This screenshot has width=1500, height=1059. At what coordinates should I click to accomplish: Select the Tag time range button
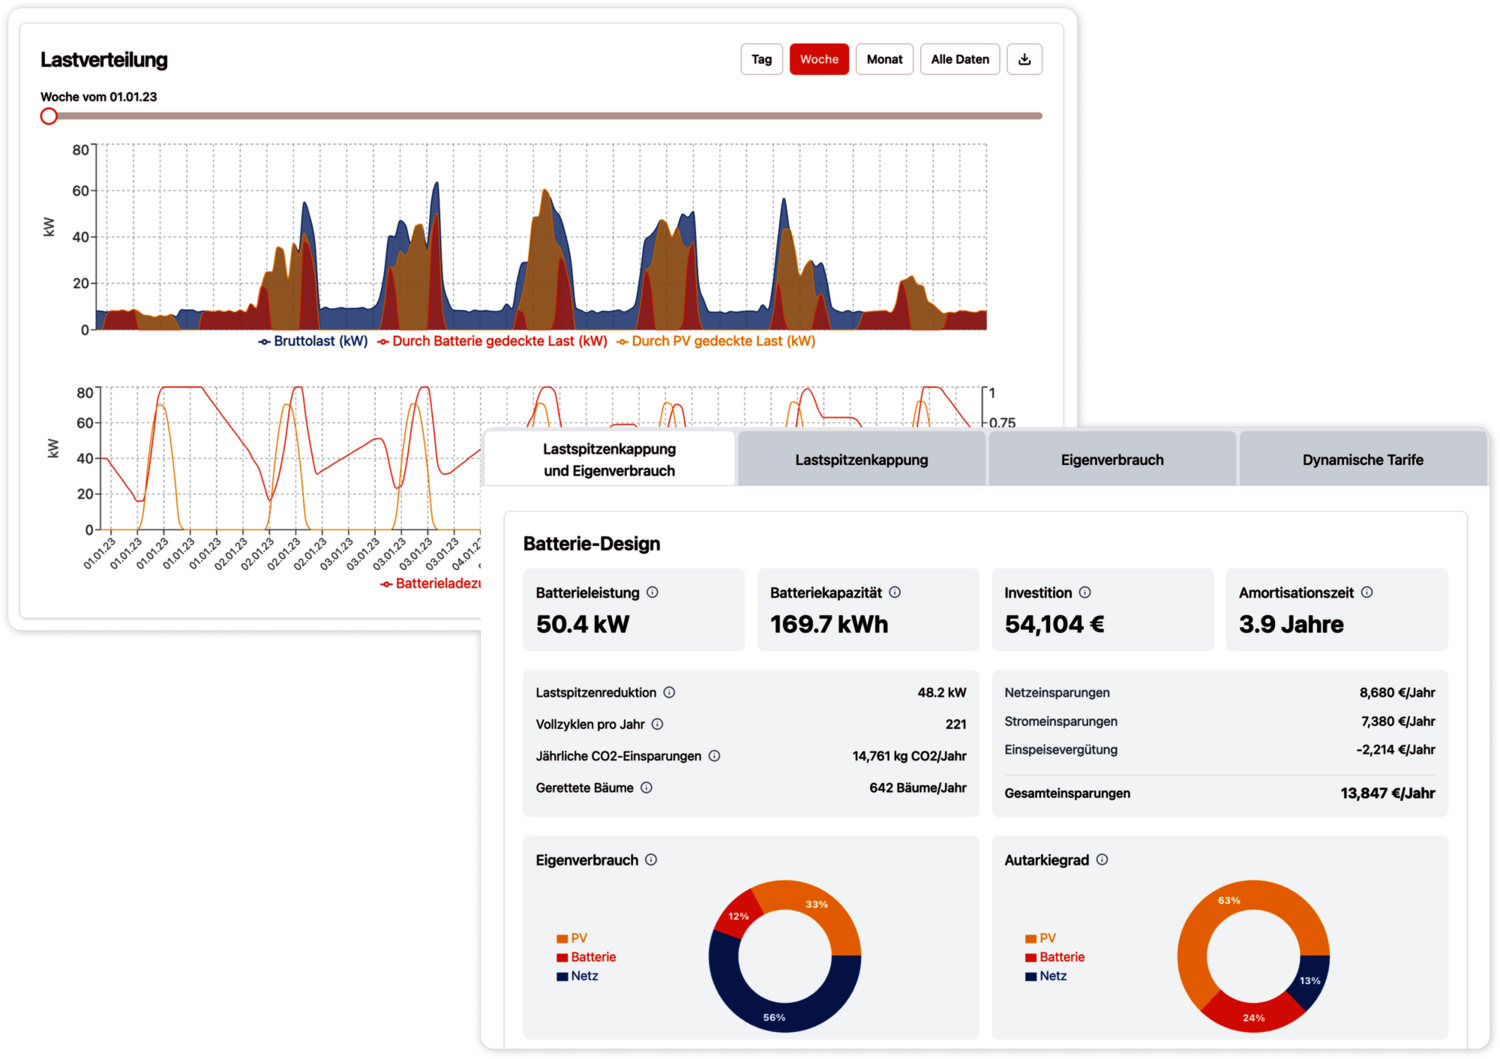pos(761,59)
